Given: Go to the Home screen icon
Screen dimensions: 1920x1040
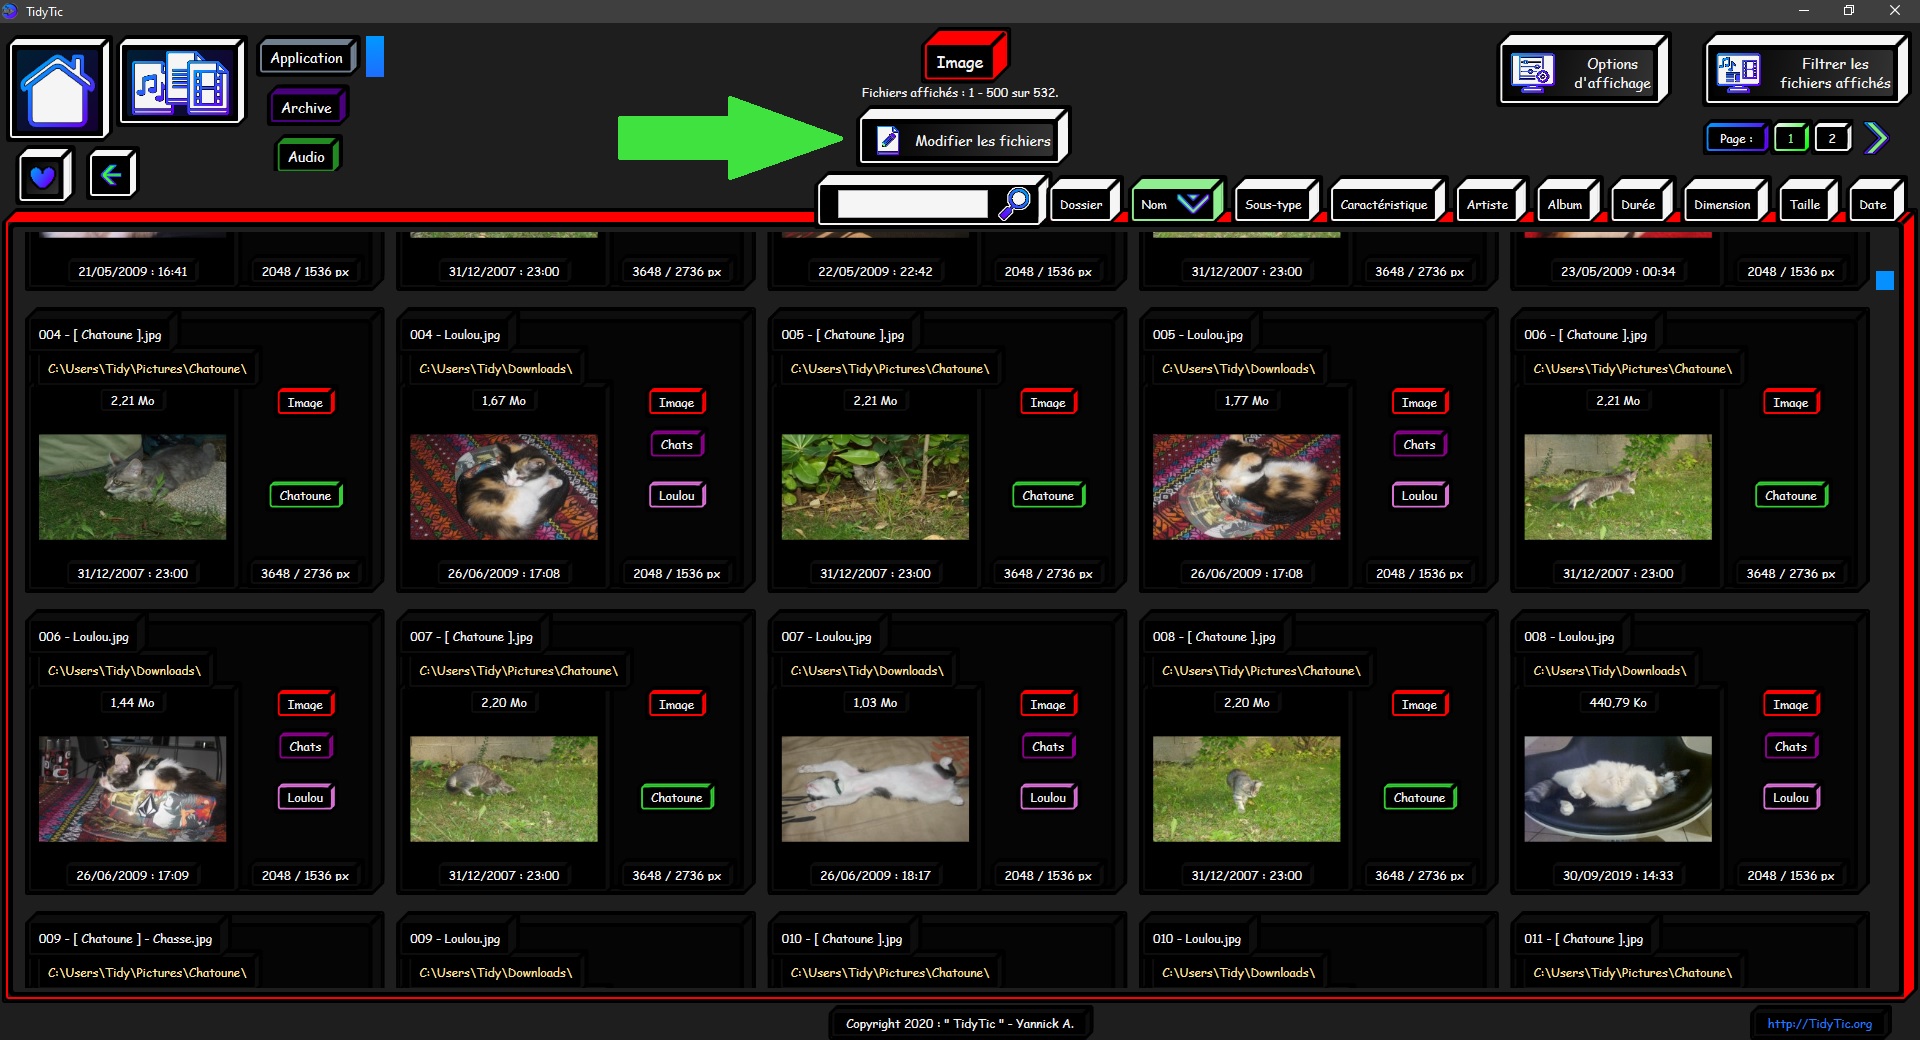Looking at the screenshot, I should (58, 88).
